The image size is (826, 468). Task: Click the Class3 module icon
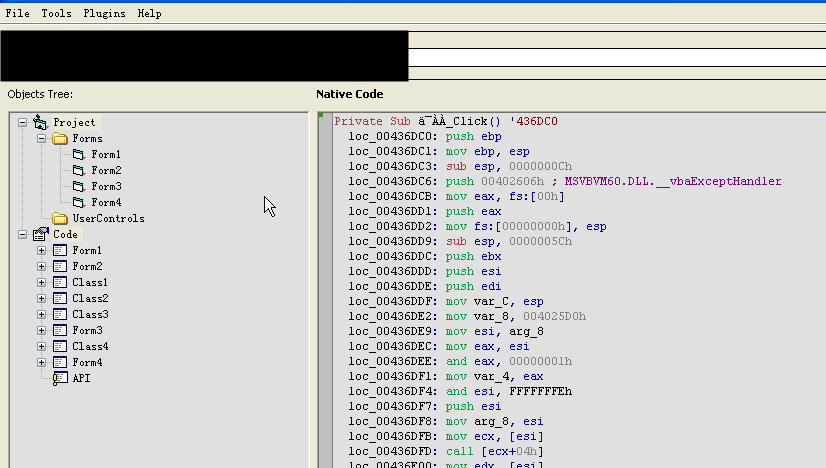click(60, 314)
